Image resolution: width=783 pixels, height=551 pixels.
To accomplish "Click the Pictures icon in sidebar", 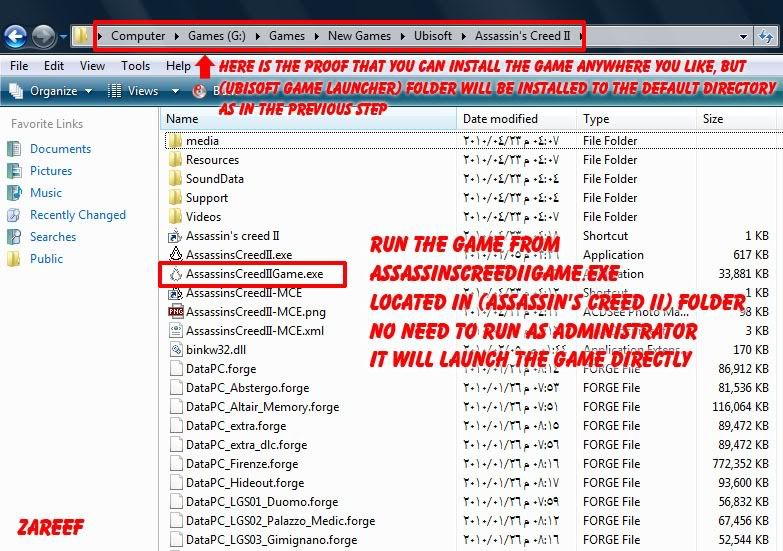I will 14,171.
